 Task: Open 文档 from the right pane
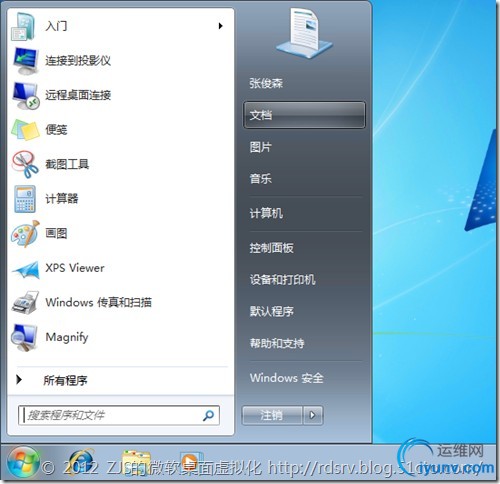[304, 115]
